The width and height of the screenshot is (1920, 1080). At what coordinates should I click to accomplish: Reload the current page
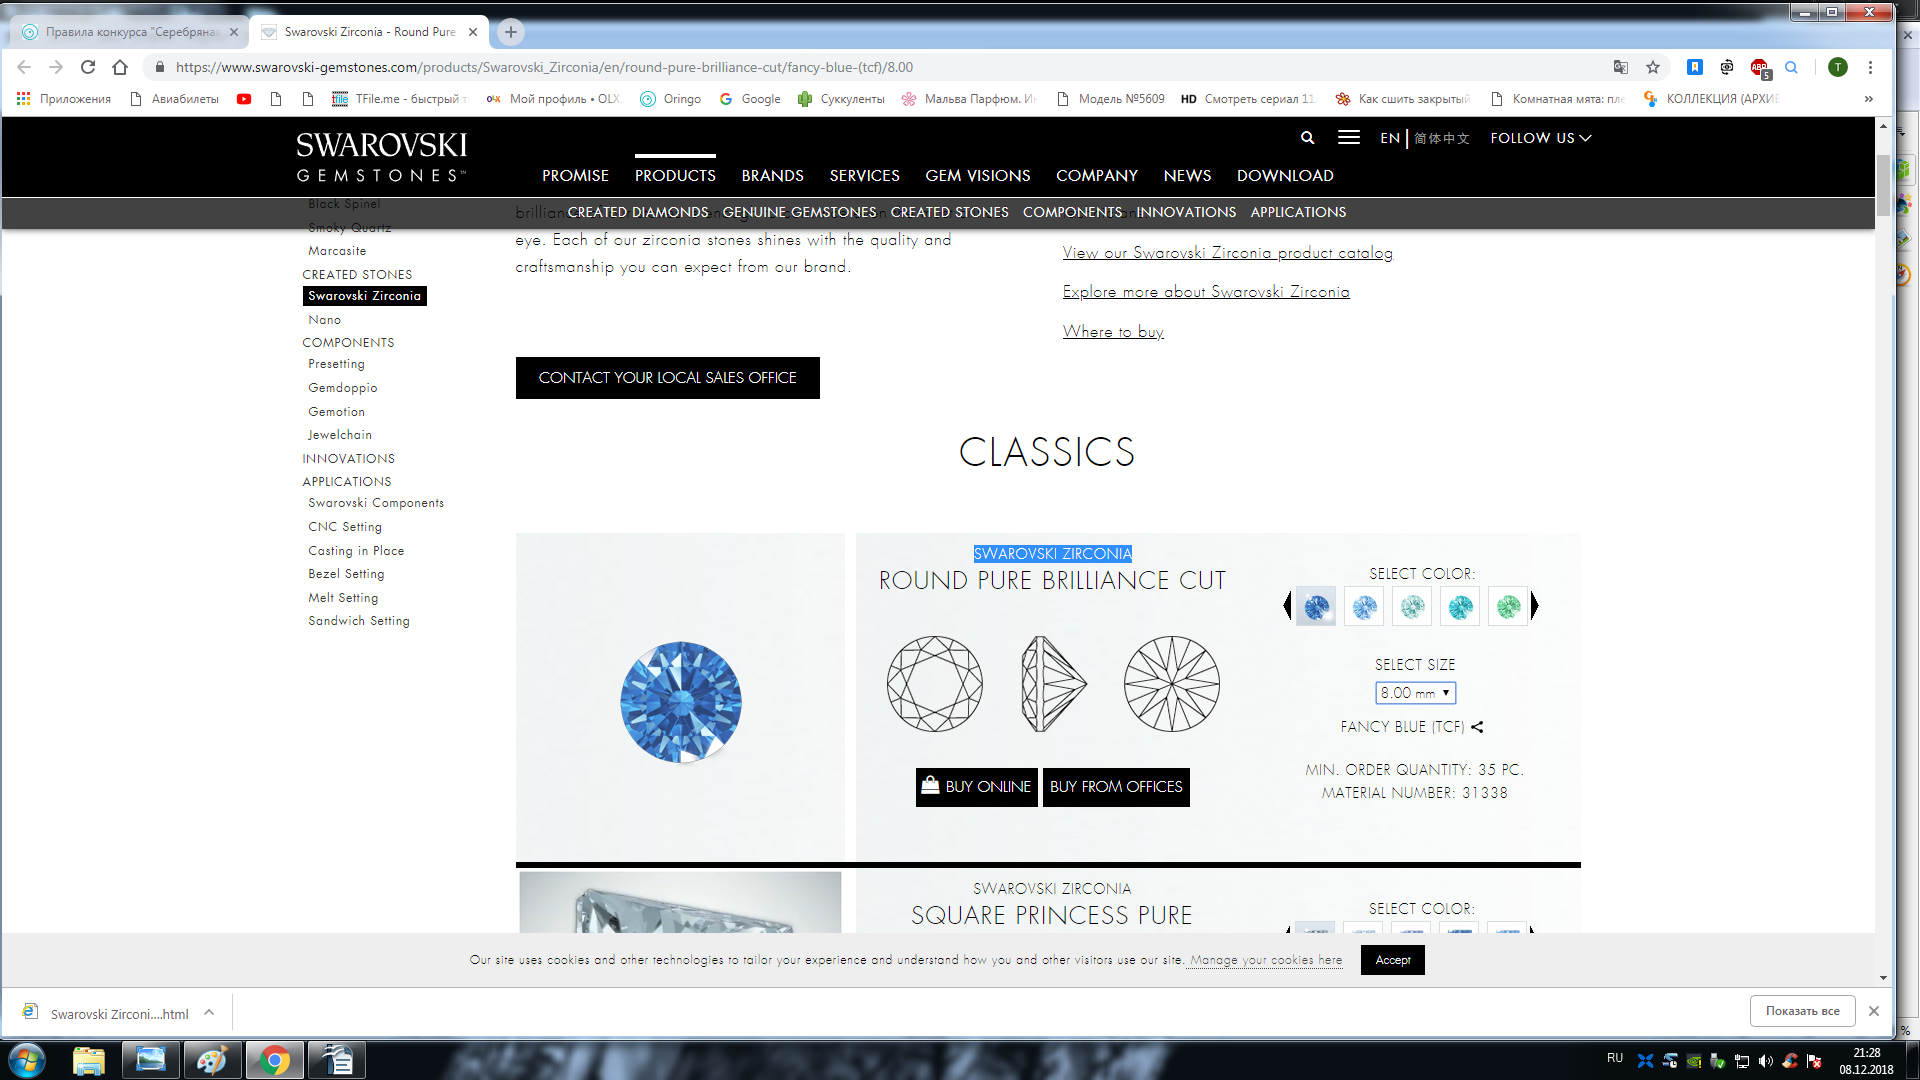tap(88, 67)
